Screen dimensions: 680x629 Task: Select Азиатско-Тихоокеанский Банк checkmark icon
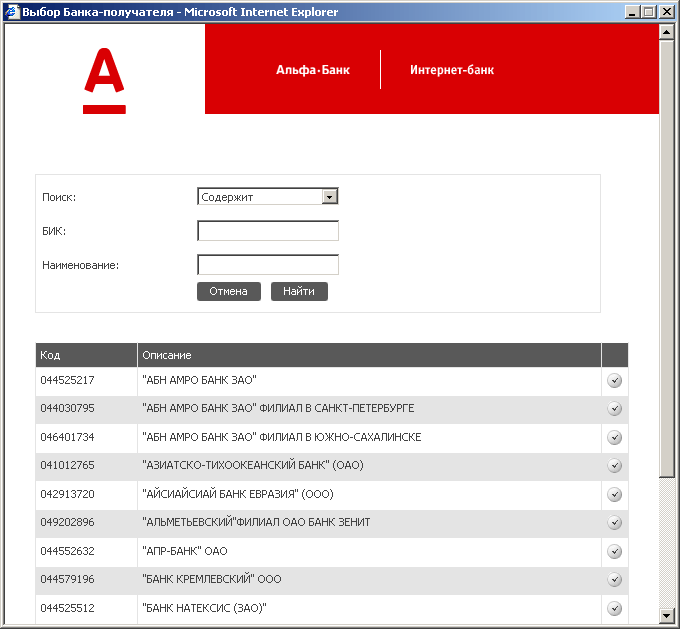point(614,465)
